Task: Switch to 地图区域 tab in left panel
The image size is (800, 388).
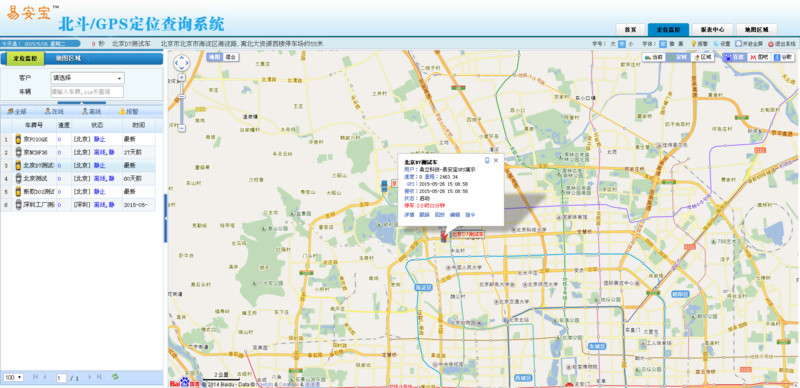Action: tap(68, 58)
